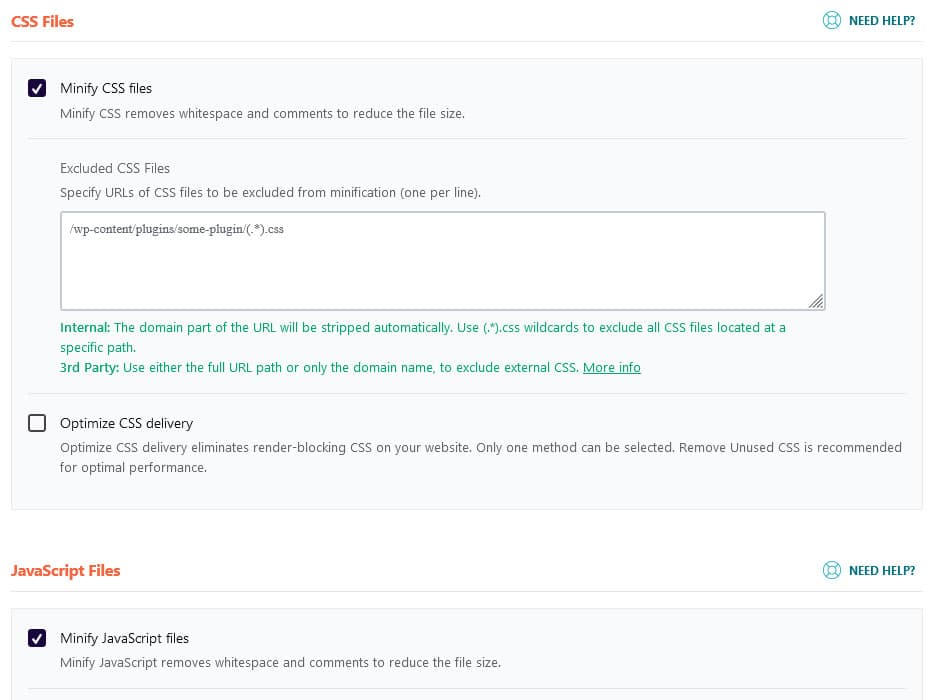
Task: Click the lifebuoy icon in CSS Files header
Action: pyautogui.click(x=831, y=20)
